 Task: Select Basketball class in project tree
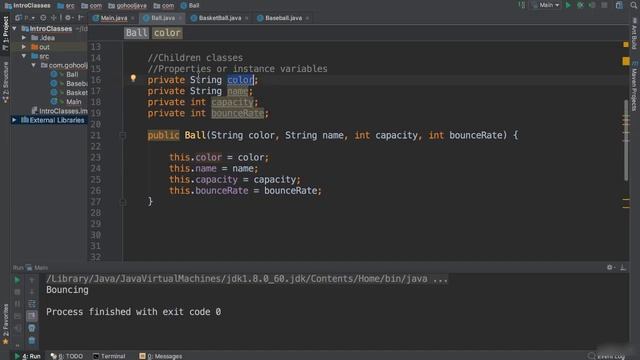coord(69,93)
